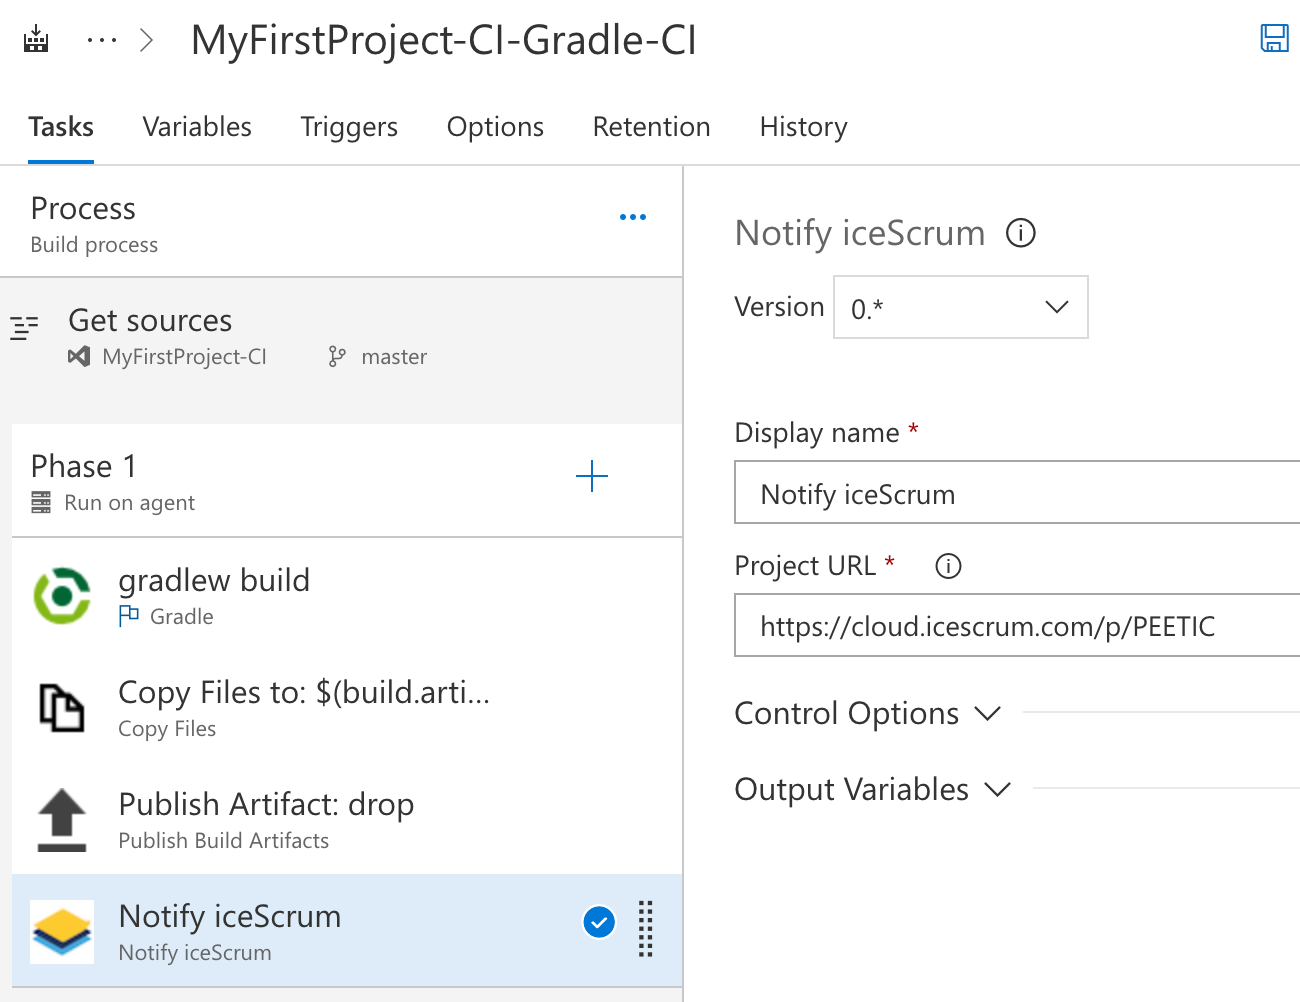Select the Copy Files to task

coord(347,708)
